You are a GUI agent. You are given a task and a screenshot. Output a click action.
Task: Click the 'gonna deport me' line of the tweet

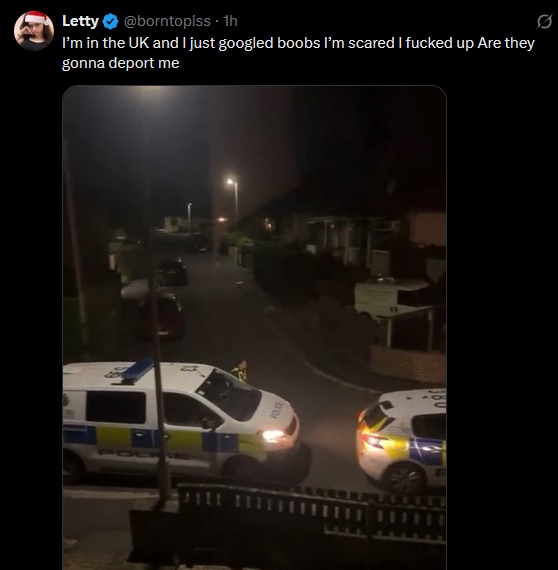pos(121,63)
